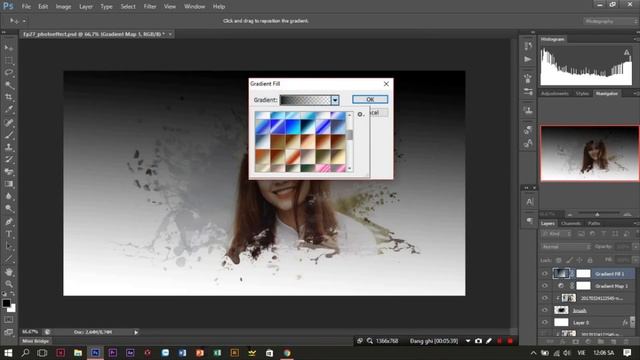
Task: Open the Image menu
Action: point(63,7)
